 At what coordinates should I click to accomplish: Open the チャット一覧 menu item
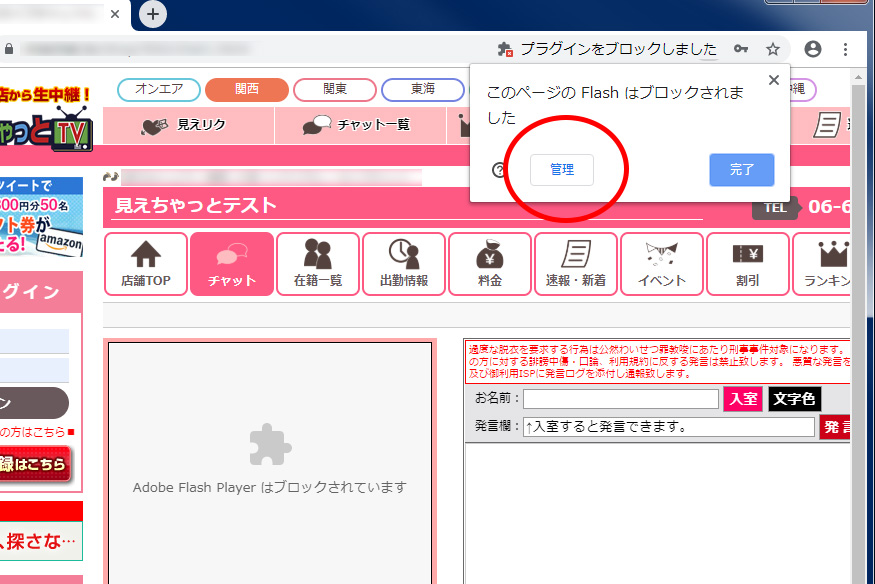coord(360,126)
